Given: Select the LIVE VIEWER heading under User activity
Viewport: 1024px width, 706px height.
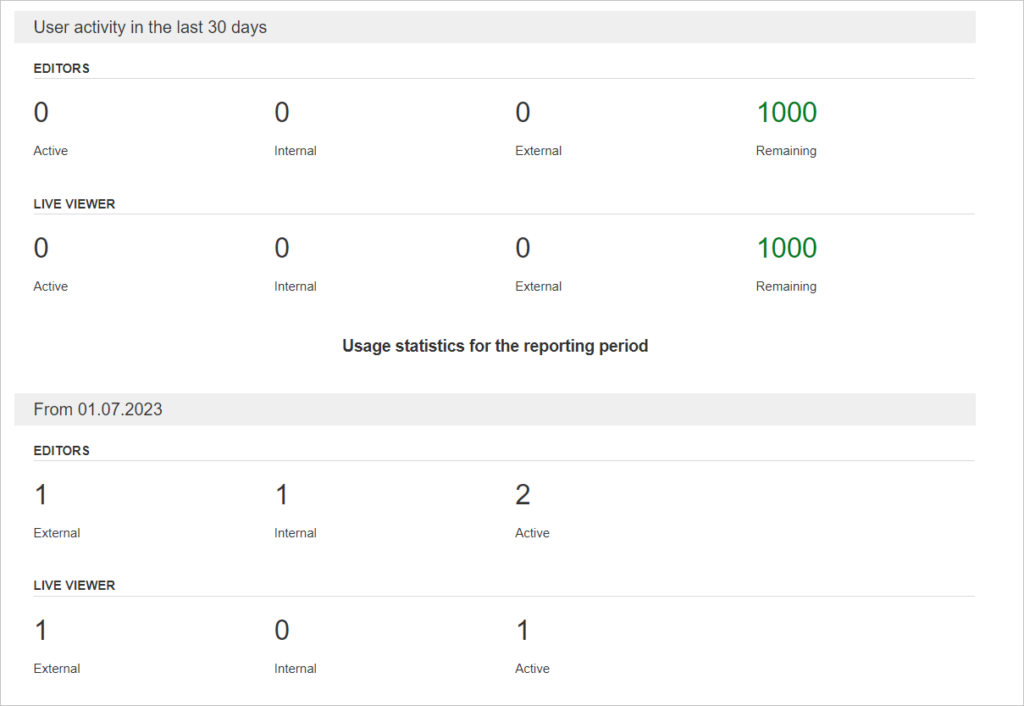Looking at the screenshot, I should (74, 204).
